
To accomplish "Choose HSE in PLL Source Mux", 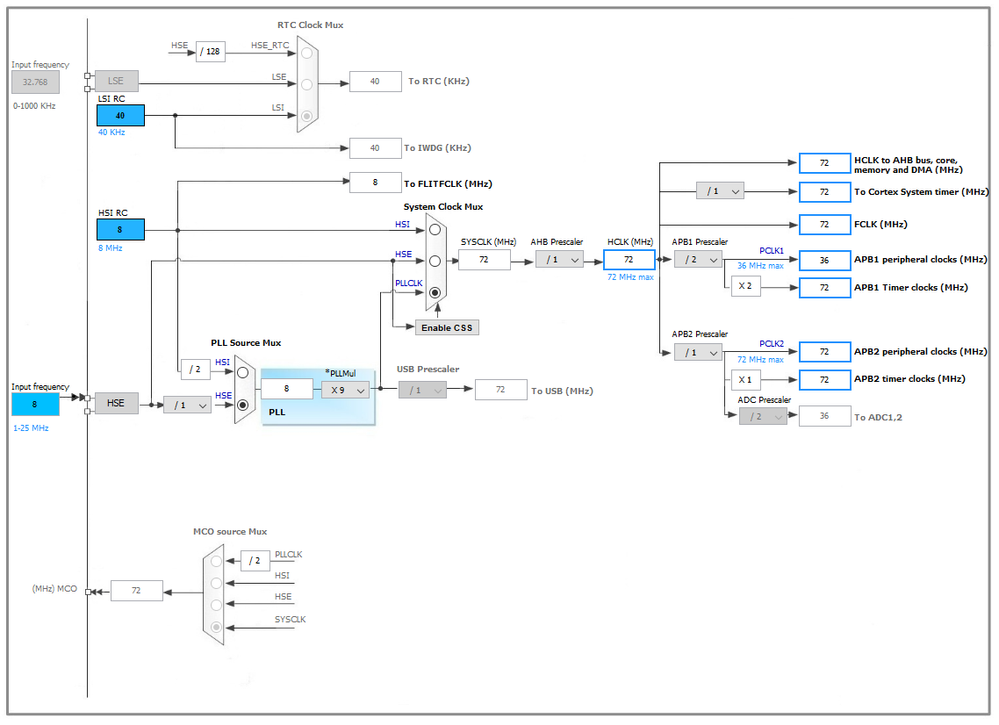I will click(243, 405).
